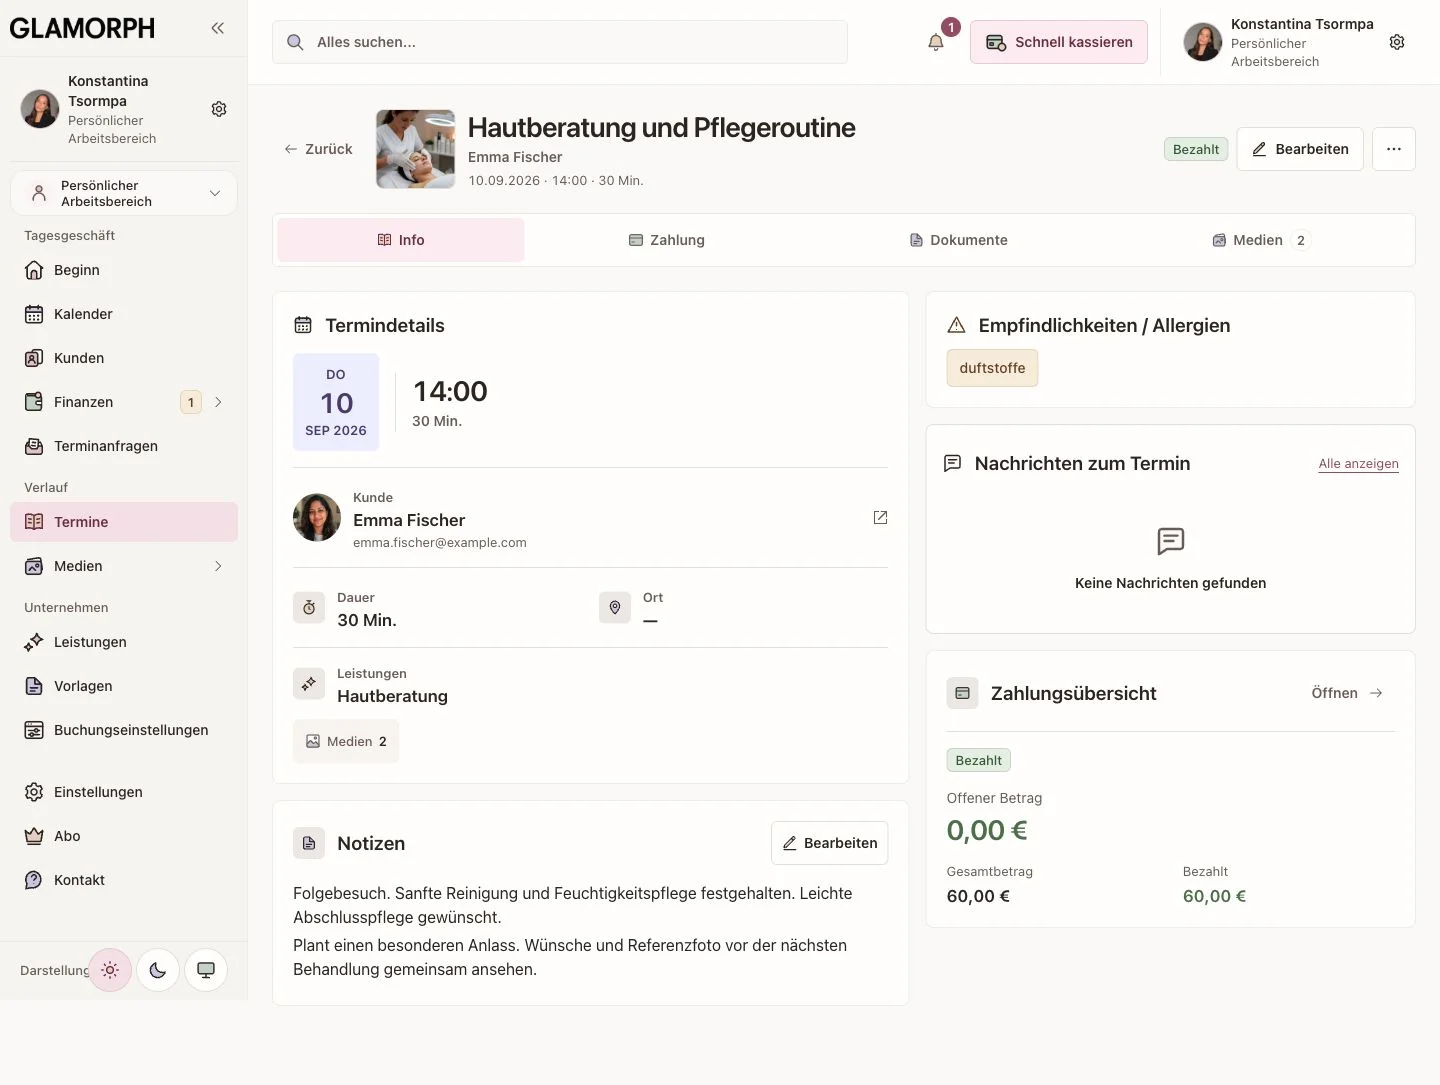Screen dimensions: 1440x1085
Task: Switch to the Info tab
Action: 401,240
